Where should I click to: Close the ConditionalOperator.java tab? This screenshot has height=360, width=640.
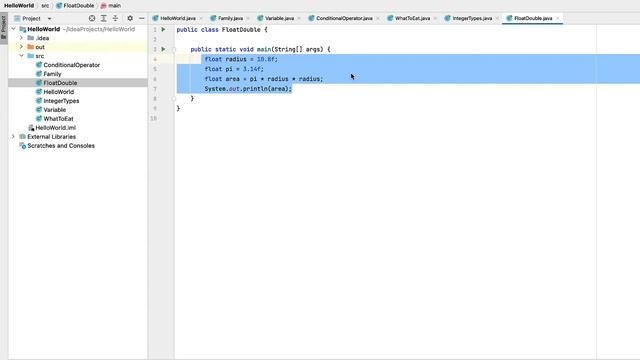click(x=378, y=18)
